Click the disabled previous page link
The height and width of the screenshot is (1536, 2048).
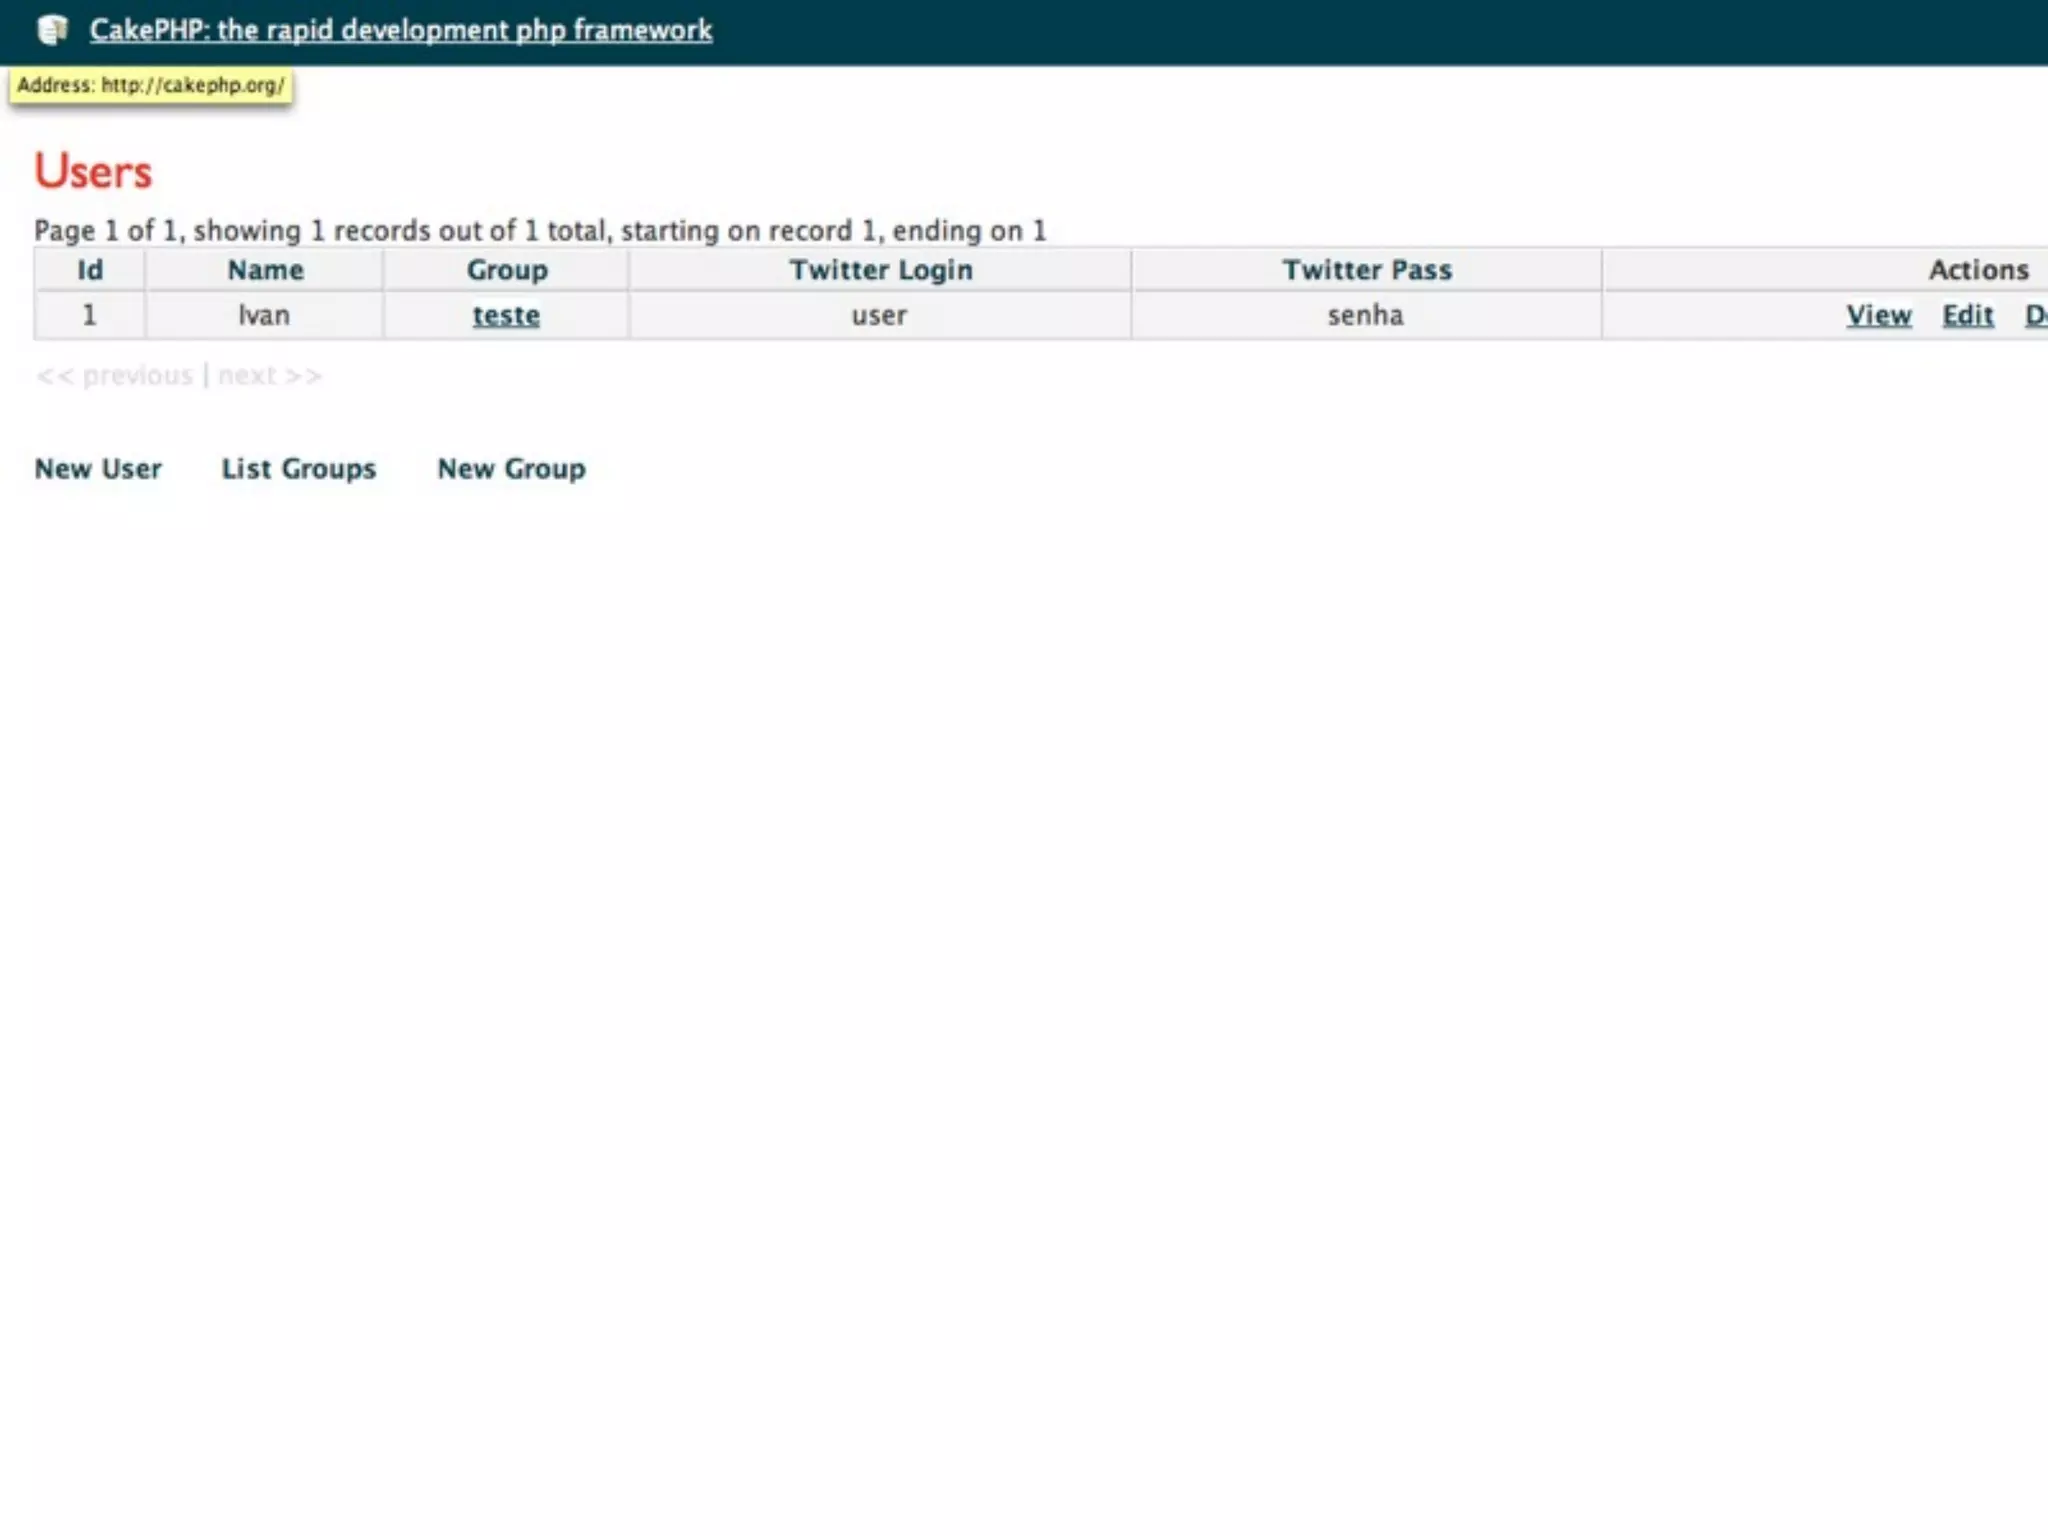tap(115, 376)
